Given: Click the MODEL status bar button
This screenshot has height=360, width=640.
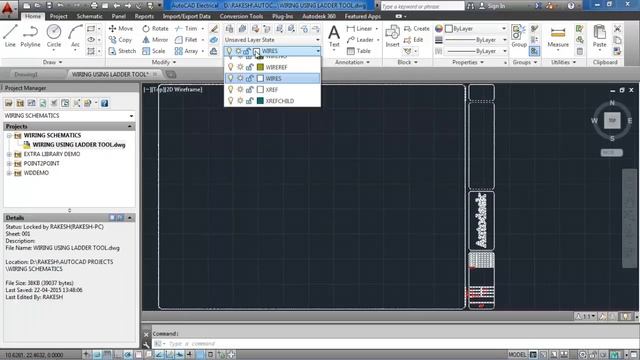Looking at the screenshot, I should click(x=517, y=354).
